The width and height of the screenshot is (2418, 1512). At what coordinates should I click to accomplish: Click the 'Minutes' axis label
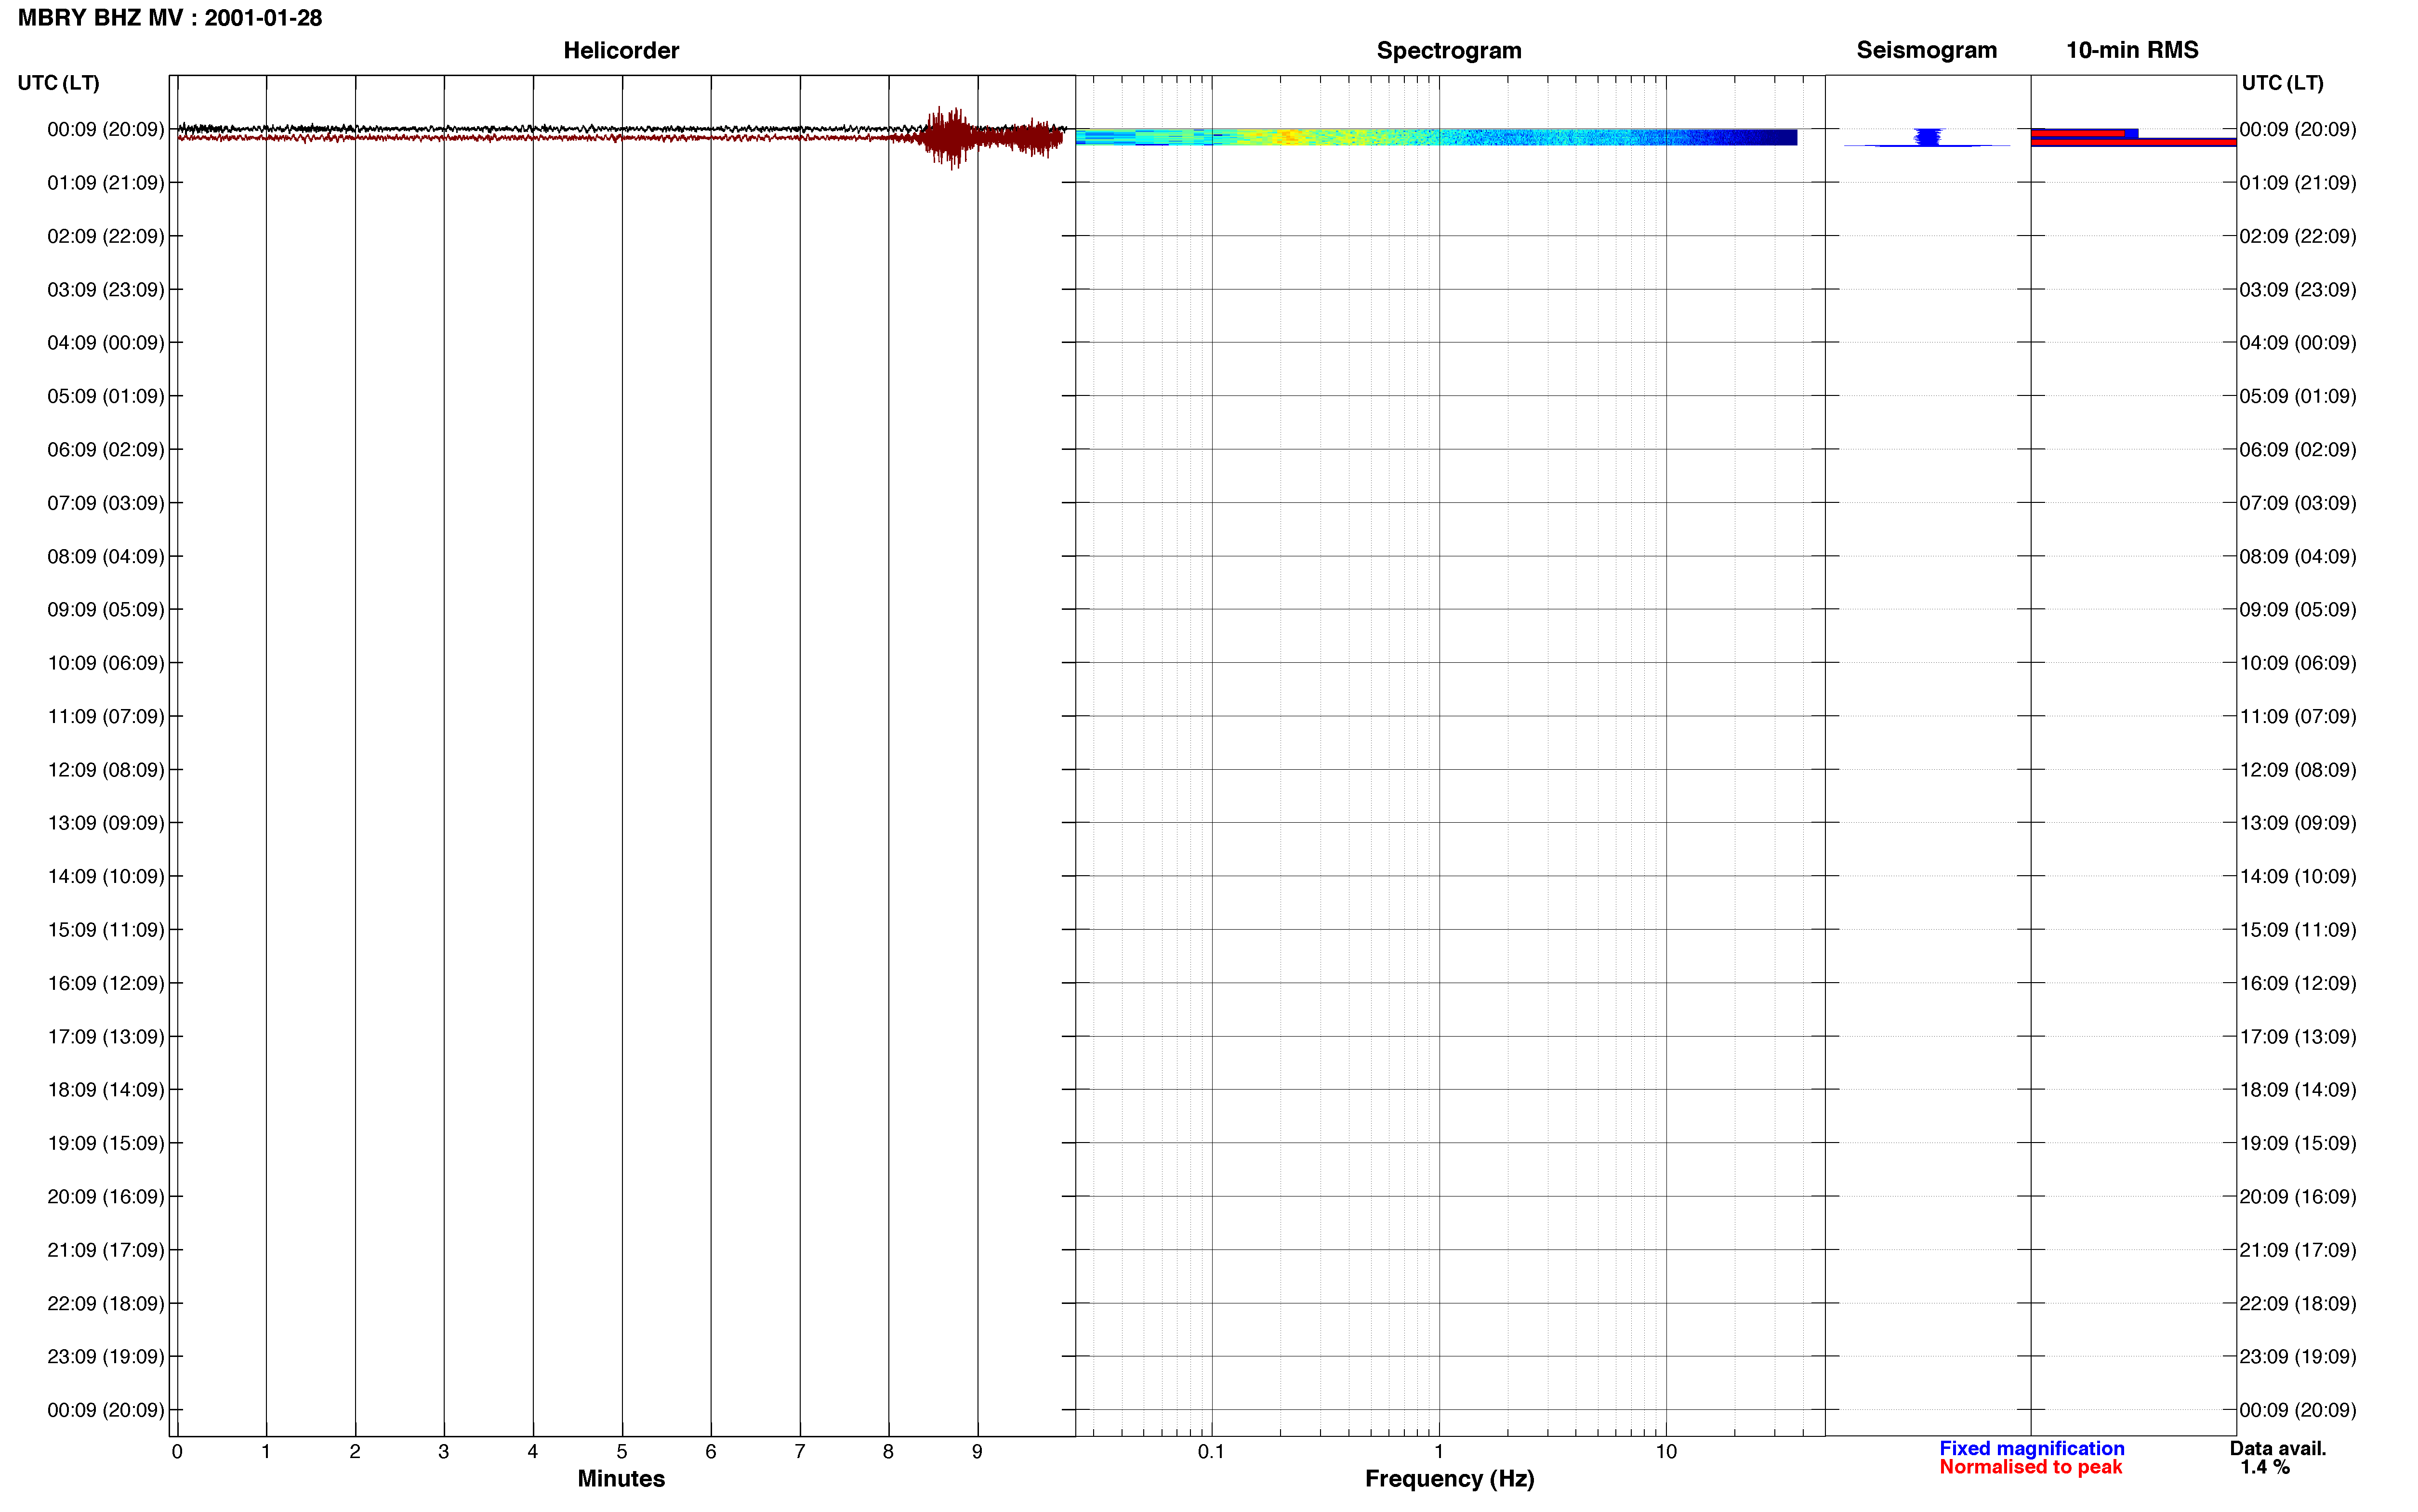[621, 1478]
